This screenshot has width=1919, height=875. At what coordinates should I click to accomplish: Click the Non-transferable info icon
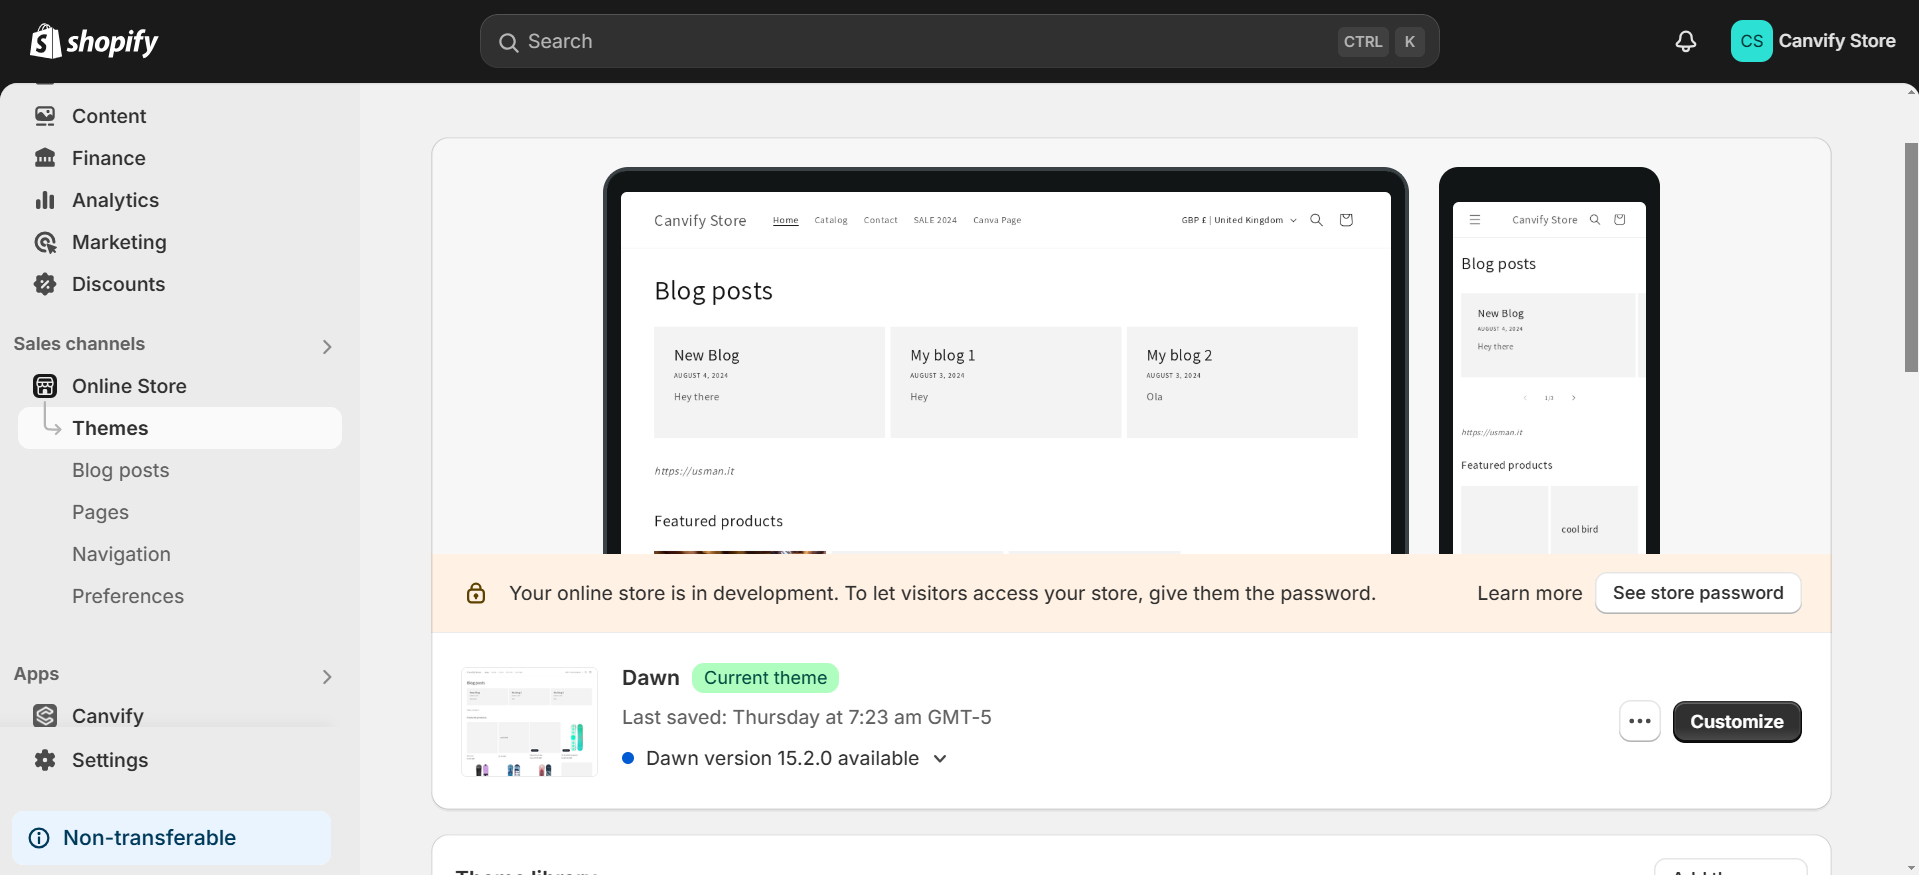pos(39,838)
